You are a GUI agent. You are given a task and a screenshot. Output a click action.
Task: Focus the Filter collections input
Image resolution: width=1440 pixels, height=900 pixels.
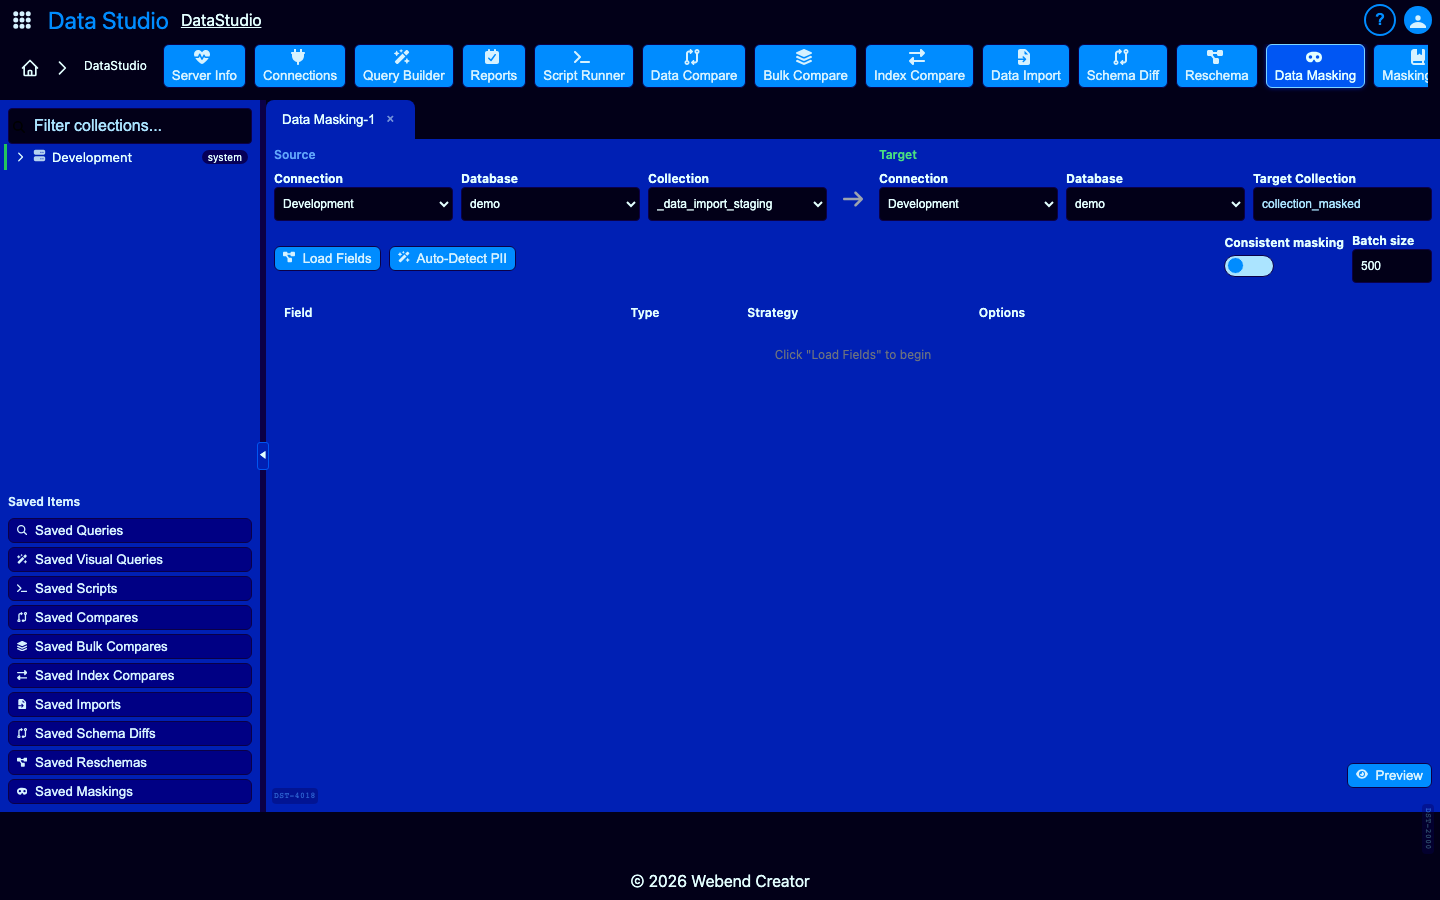point(130,126)
